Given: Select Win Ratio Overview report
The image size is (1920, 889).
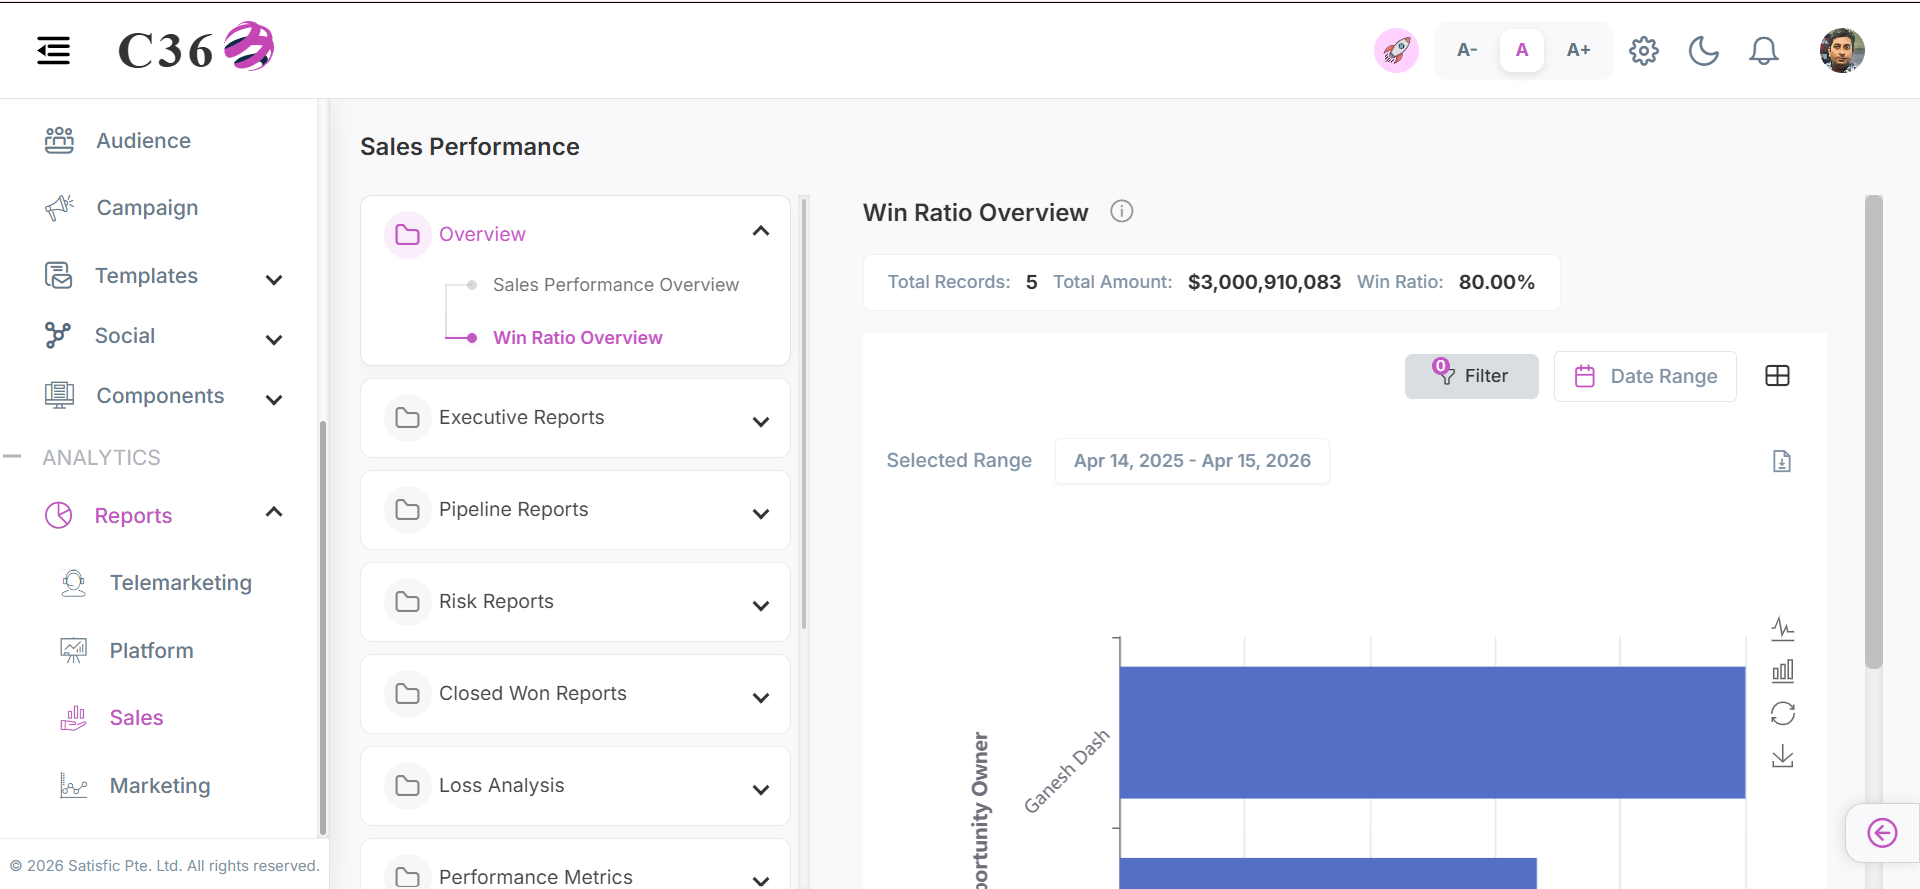Looking at the screenshot, I should coord(577,338).
